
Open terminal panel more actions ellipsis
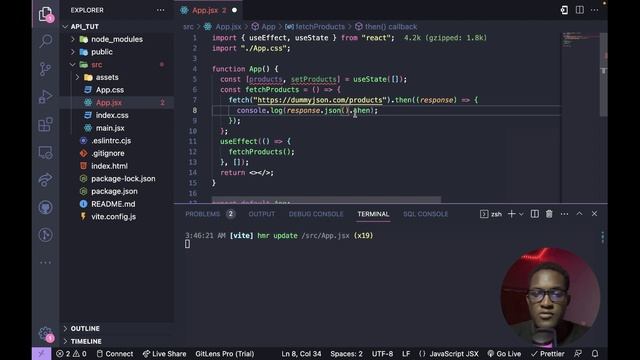tap(564, 214)
